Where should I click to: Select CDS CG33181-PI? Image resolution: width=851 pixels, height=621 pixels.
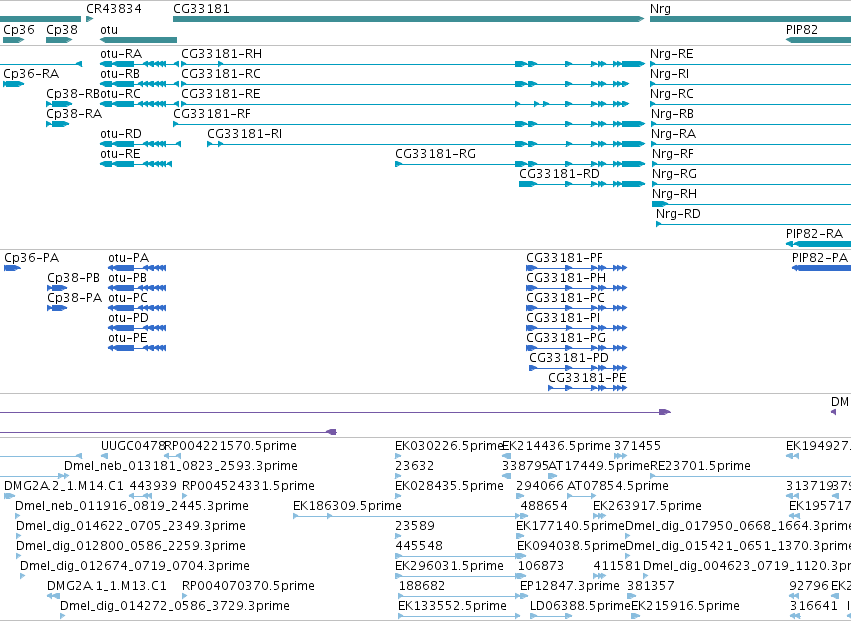(x=577, y=328)
